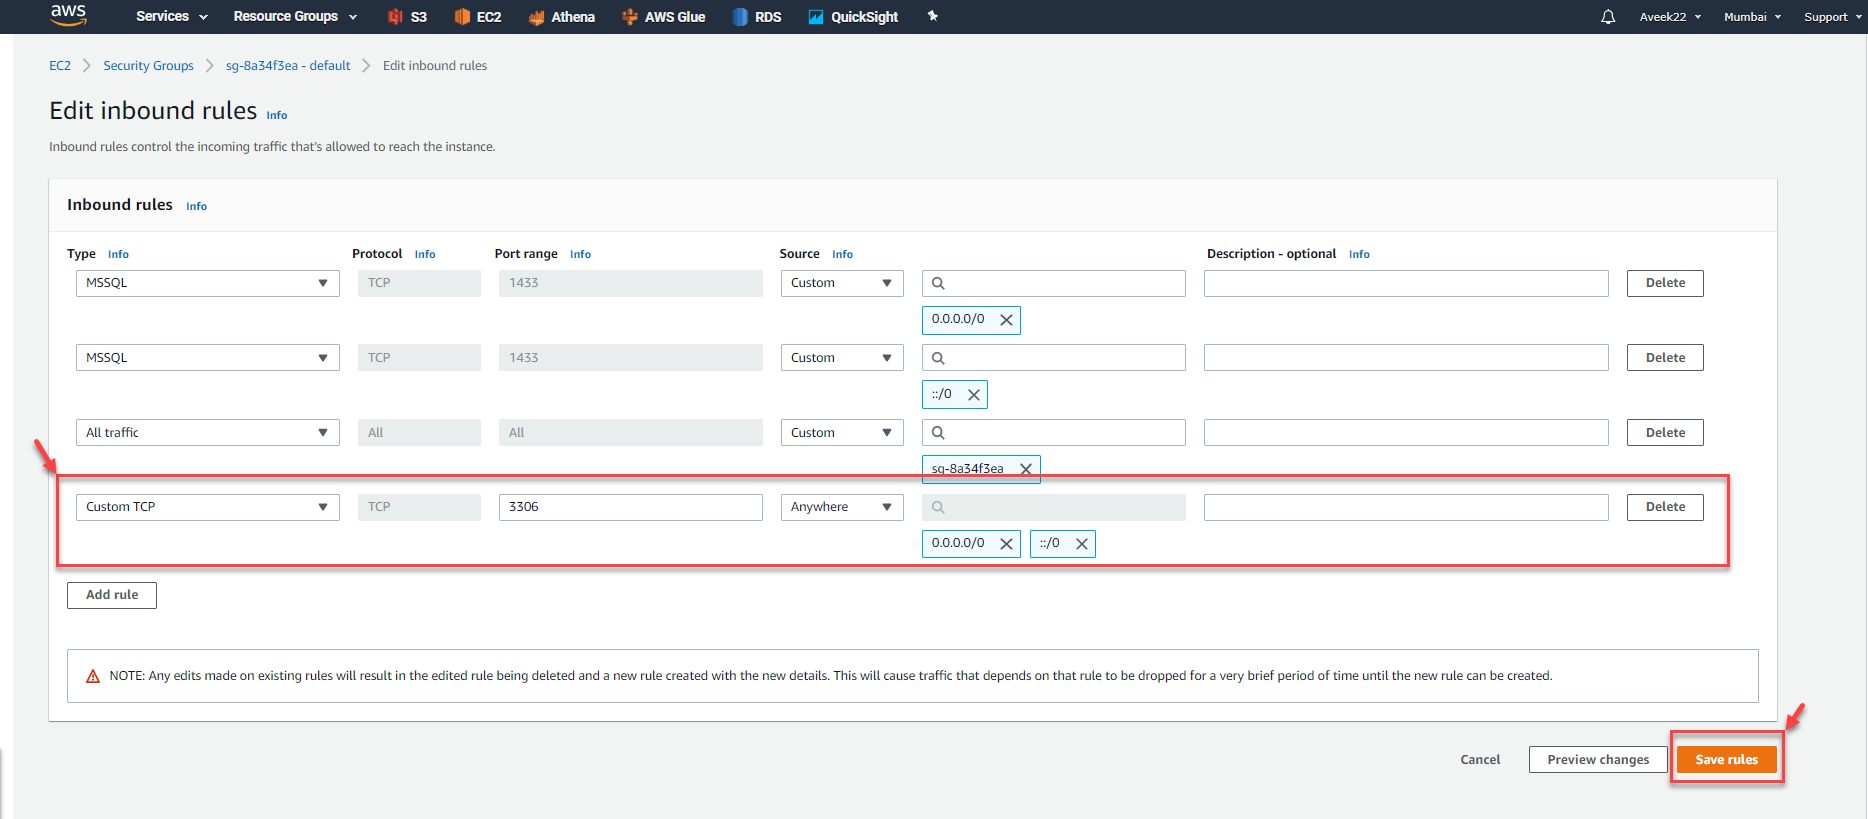Screen dimensions: 1868x819
Task: Open the Port range column Info link
Action: 580,254
